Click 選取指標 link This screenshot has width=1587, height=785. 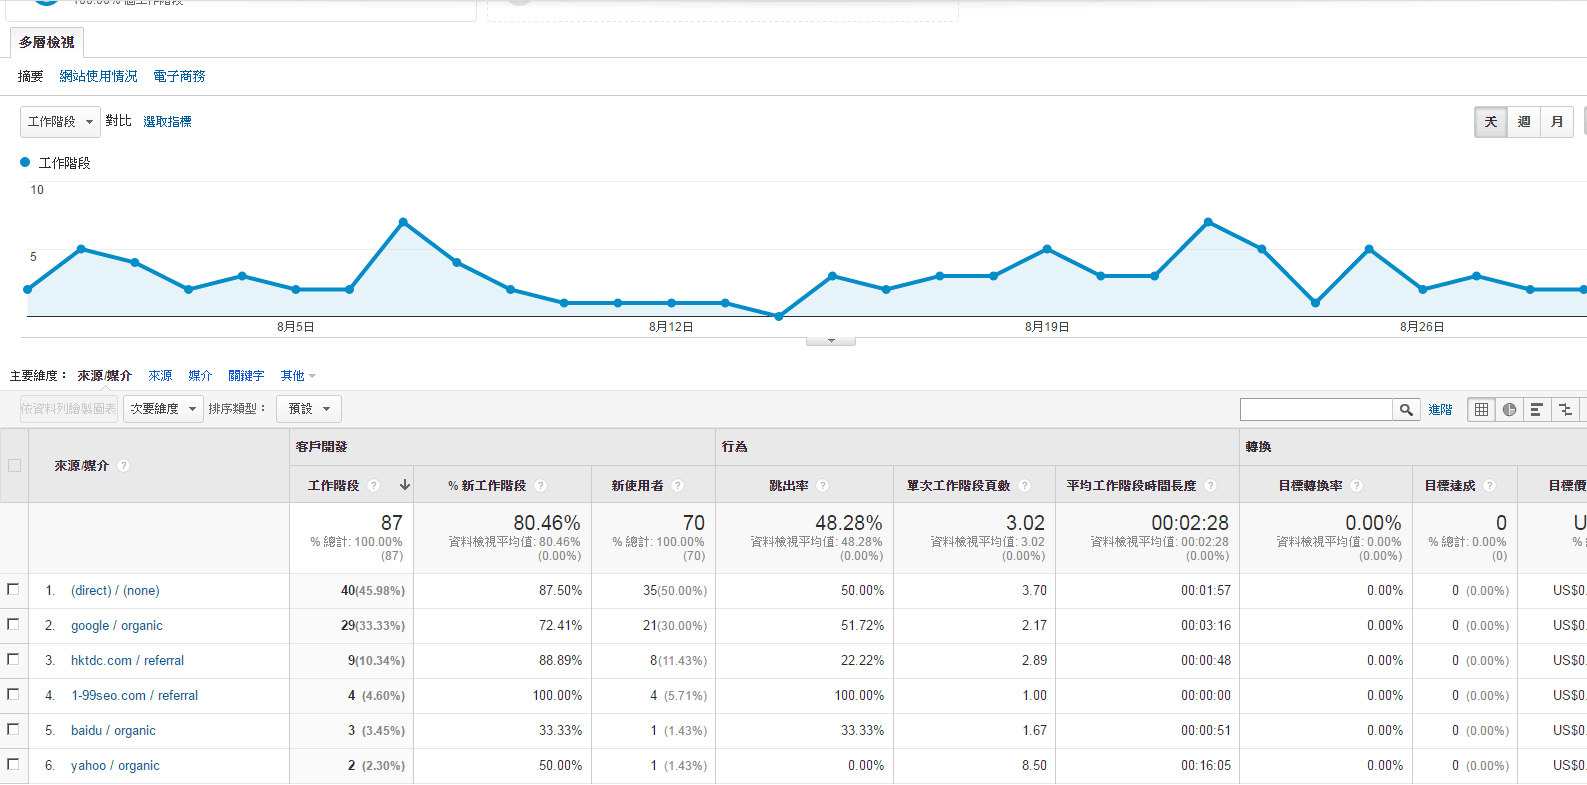[x=167, y=122]
